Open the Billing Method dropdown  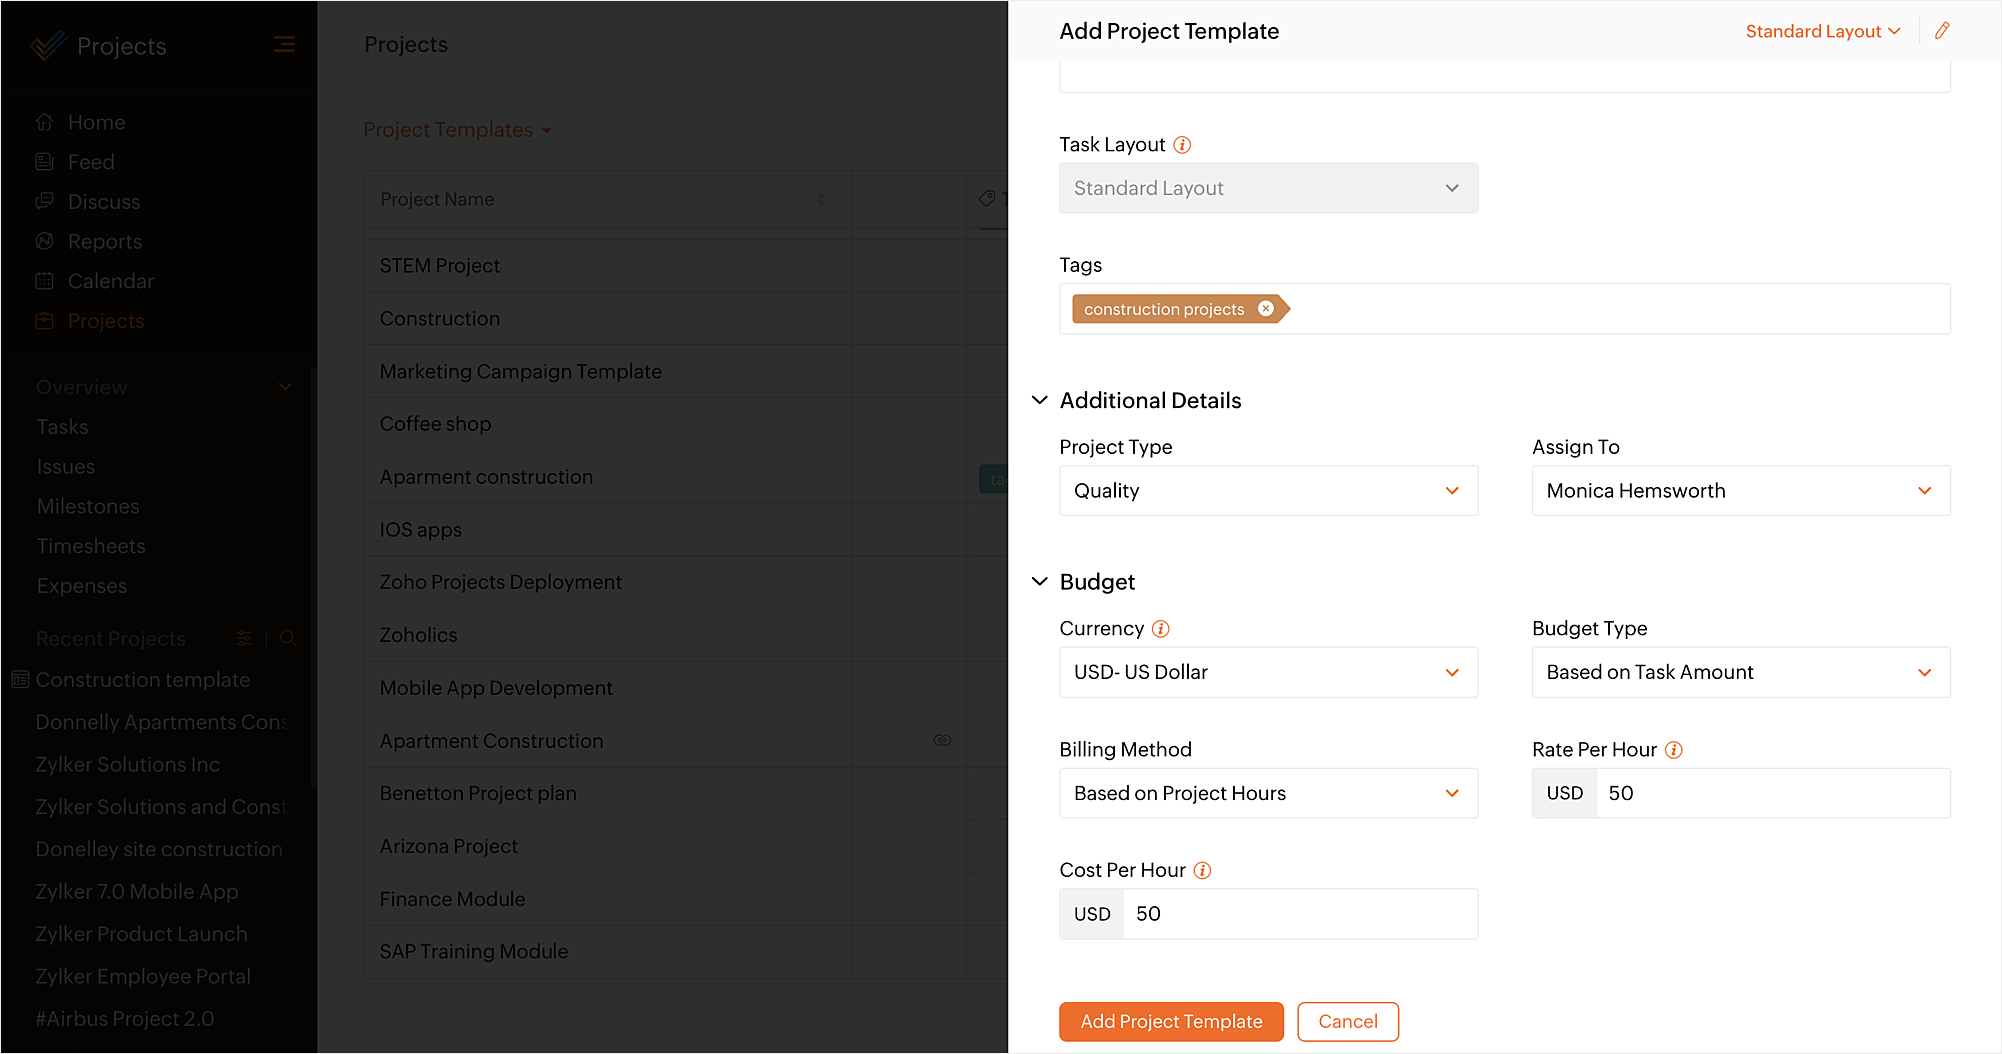(x=1268, y=794)
